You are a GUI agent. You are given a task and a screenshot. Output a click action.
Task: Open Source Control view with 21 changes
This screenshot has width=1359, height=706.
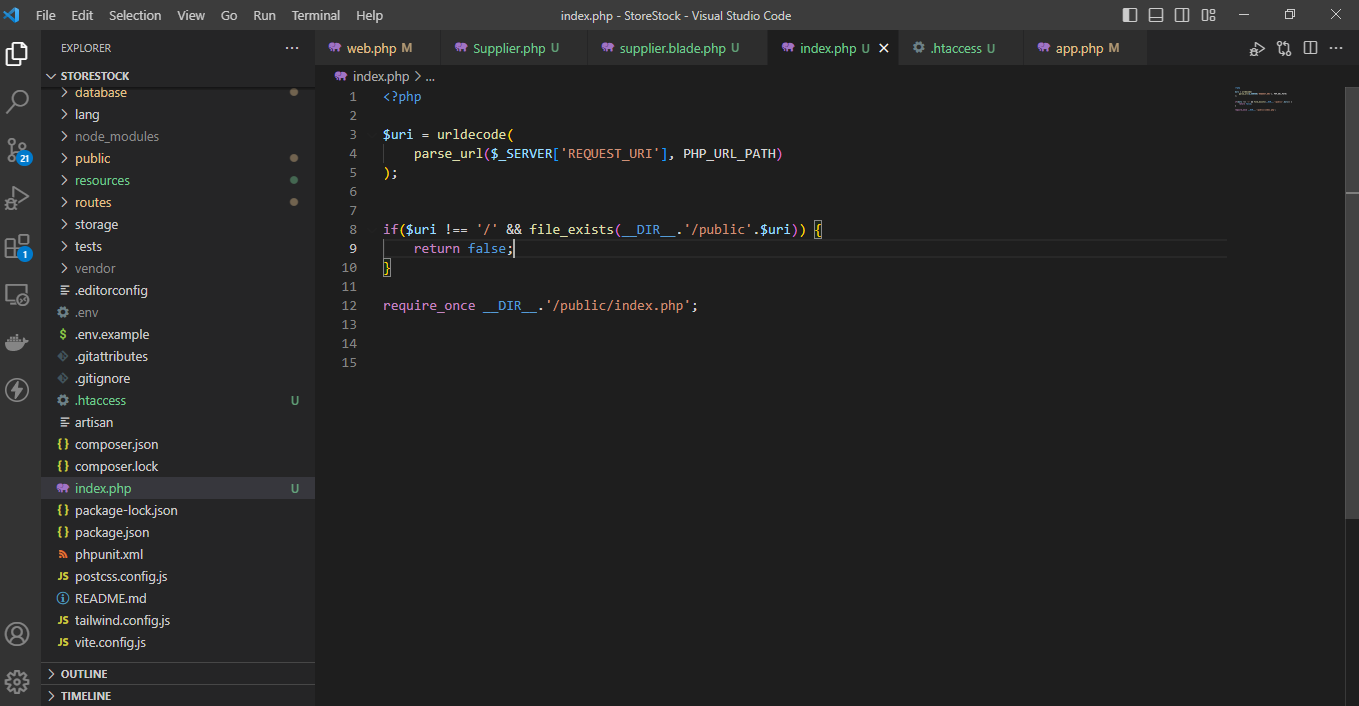click(x=18, y=150)
